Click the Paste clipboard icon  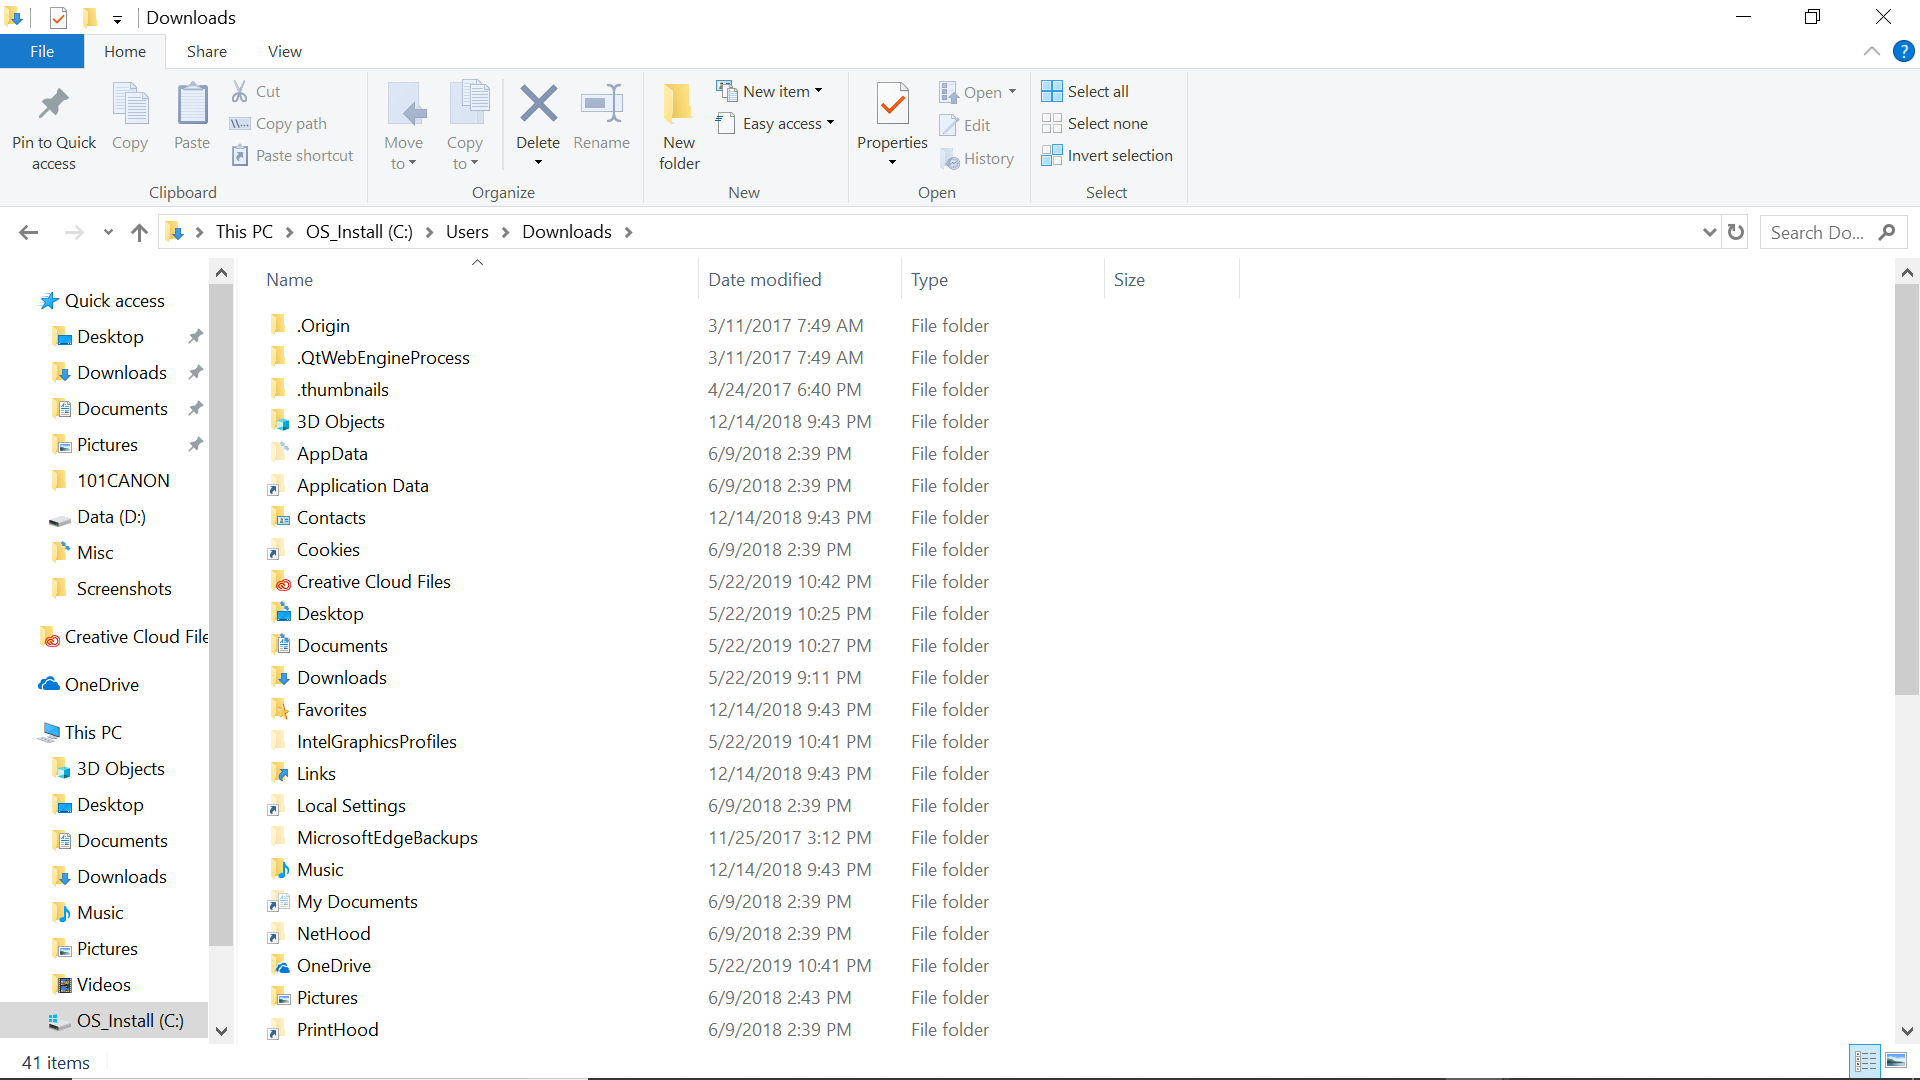(x=192, y=104)
